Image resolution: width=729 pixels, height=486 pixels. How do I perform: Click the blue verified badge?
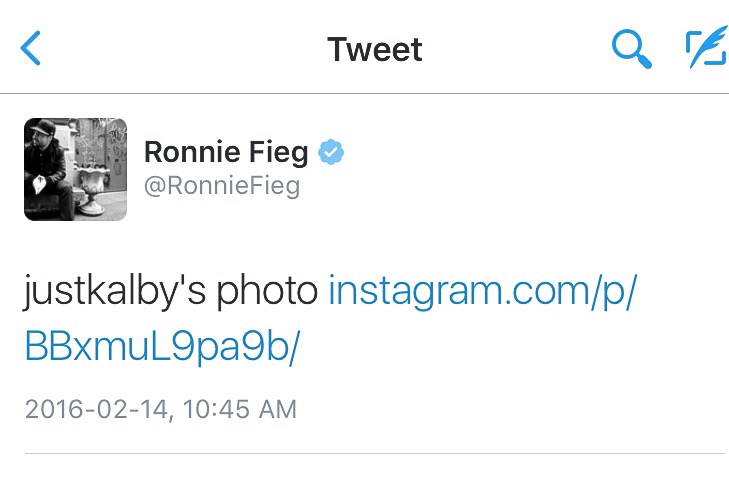pyautogui.click(x=331, y=152)
